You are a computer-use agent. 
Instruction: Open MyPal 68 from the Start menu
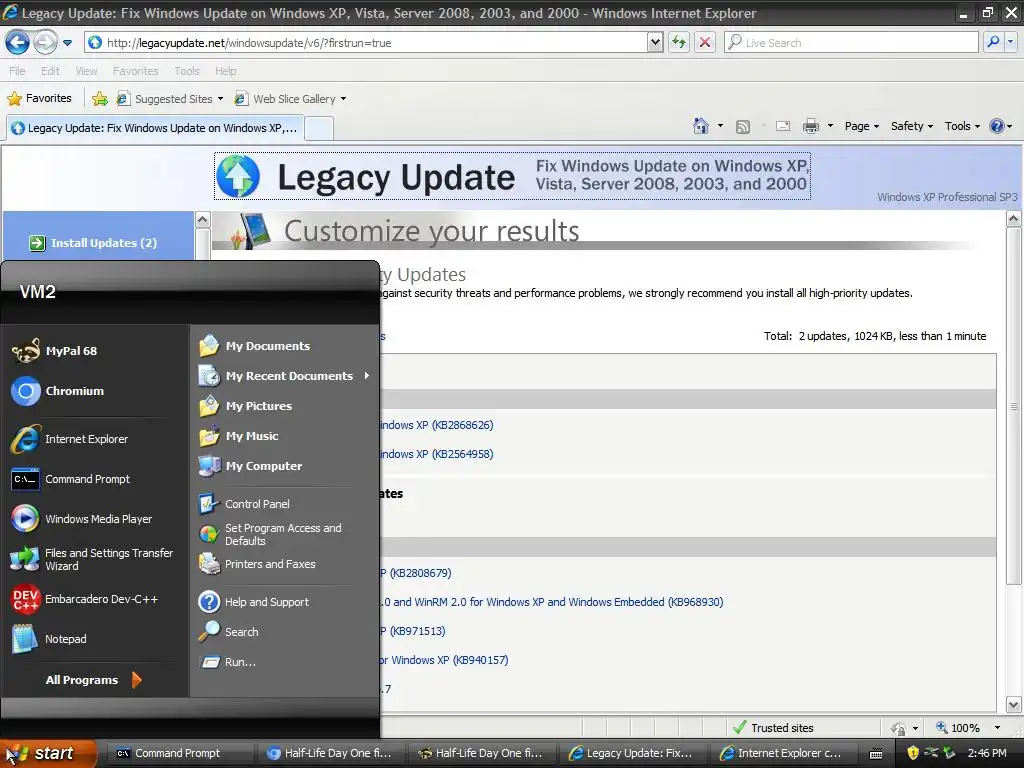coord(56,351)
